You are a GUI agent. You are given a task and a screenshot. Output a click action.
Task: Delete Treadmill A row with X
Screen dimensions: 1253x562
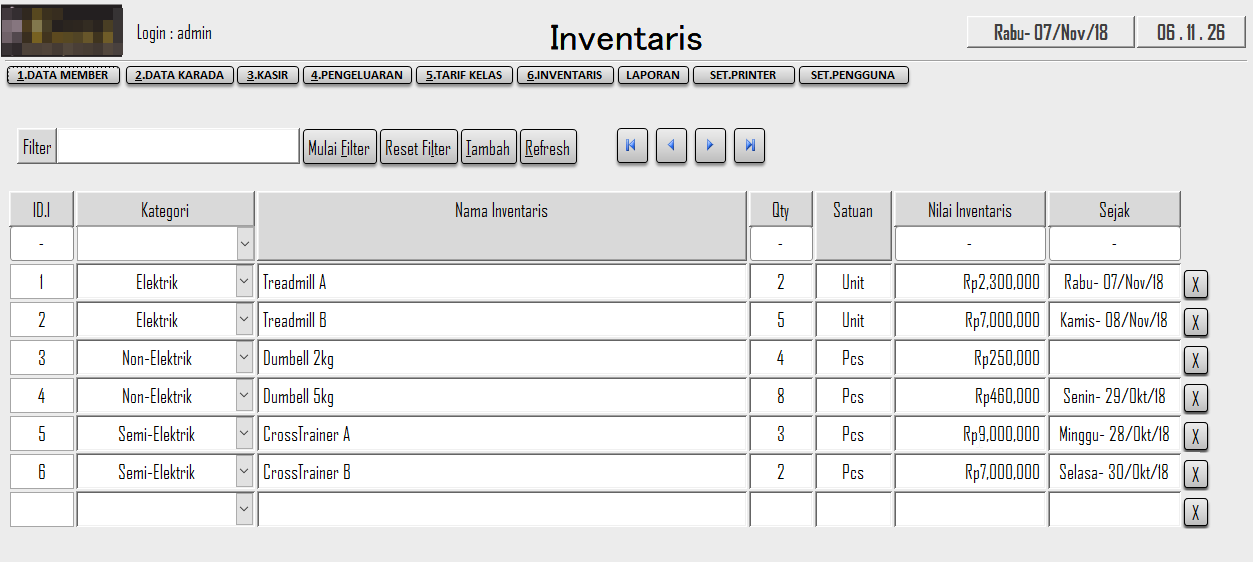click(1195, 284)
